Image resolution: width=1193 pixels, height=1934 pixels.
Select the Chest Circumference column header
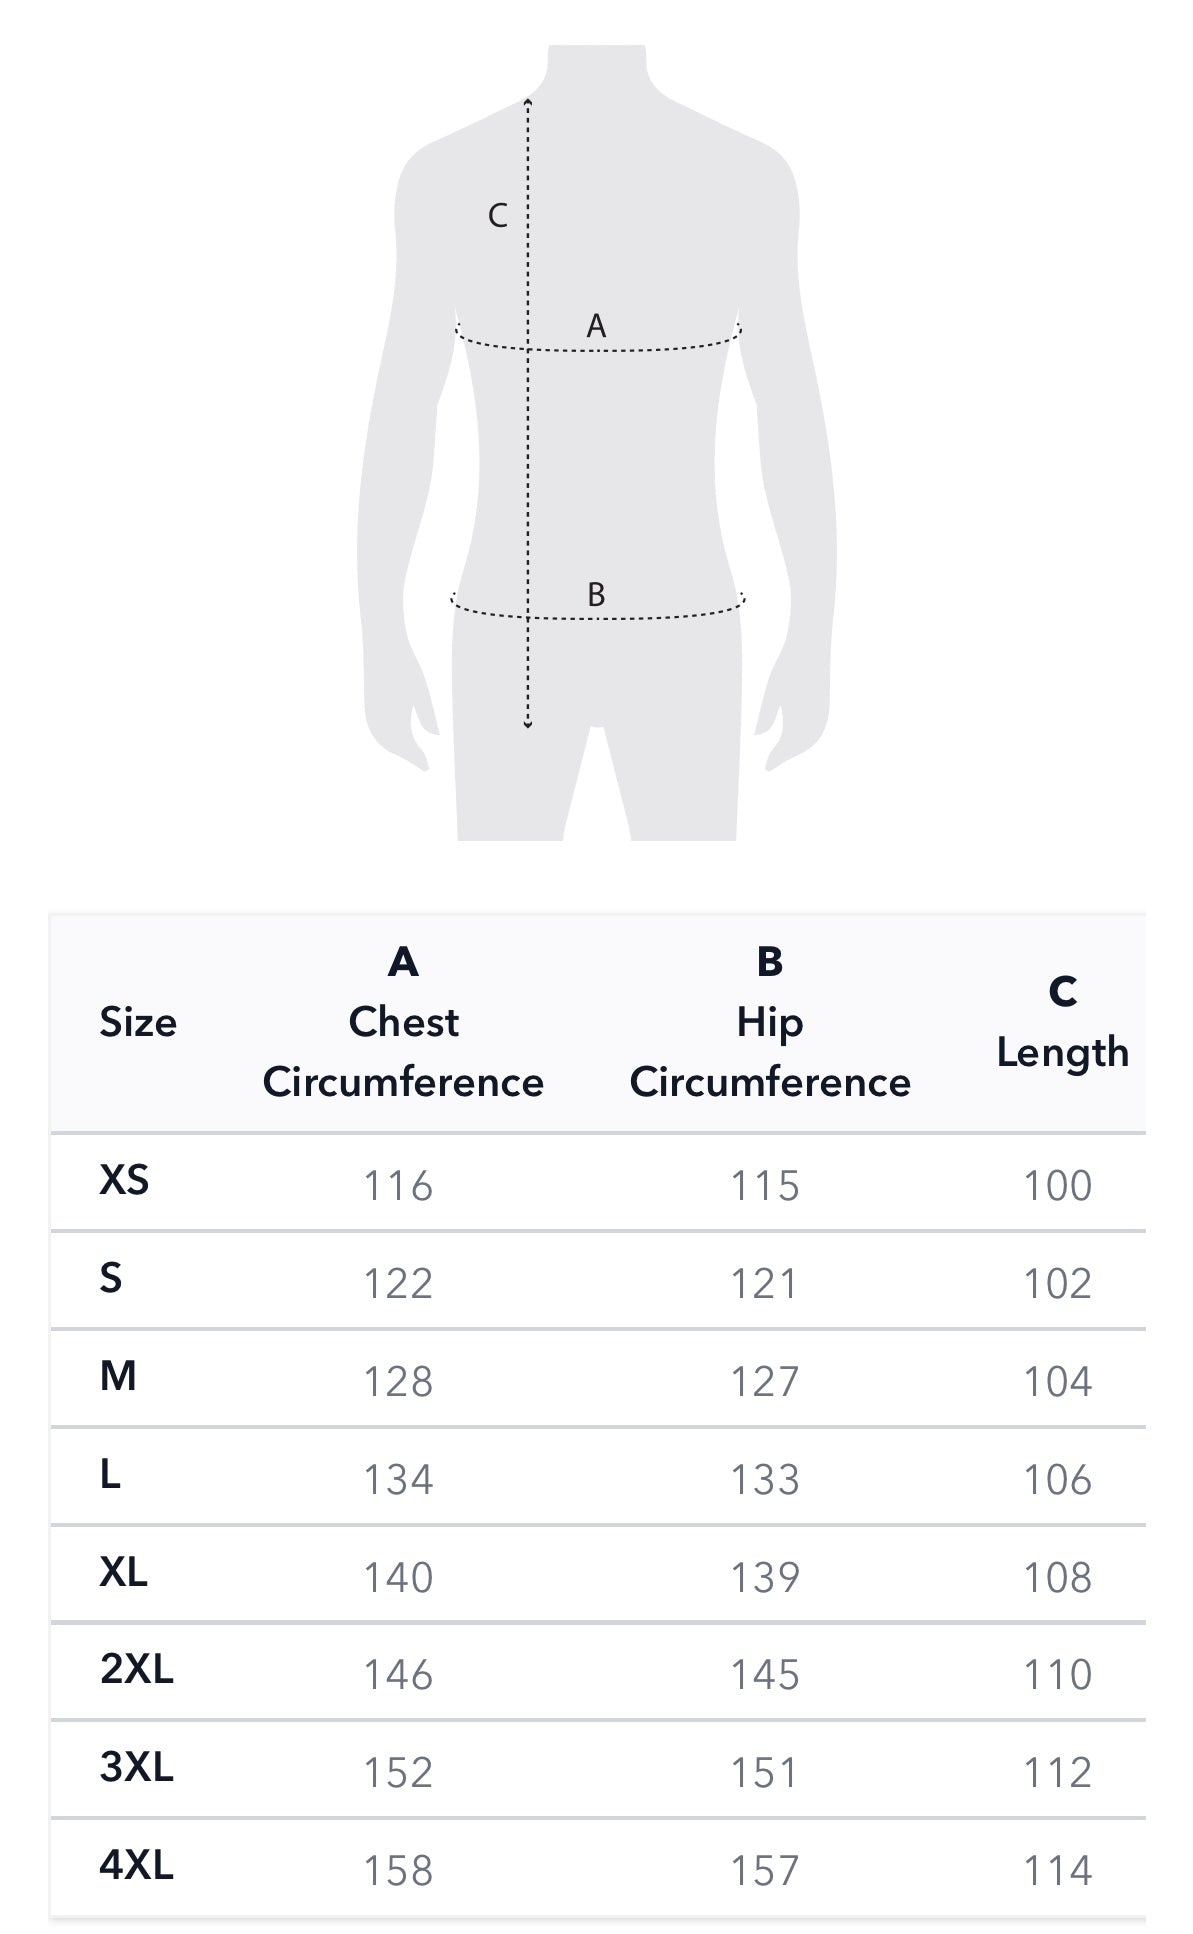tap(403, 1023)
